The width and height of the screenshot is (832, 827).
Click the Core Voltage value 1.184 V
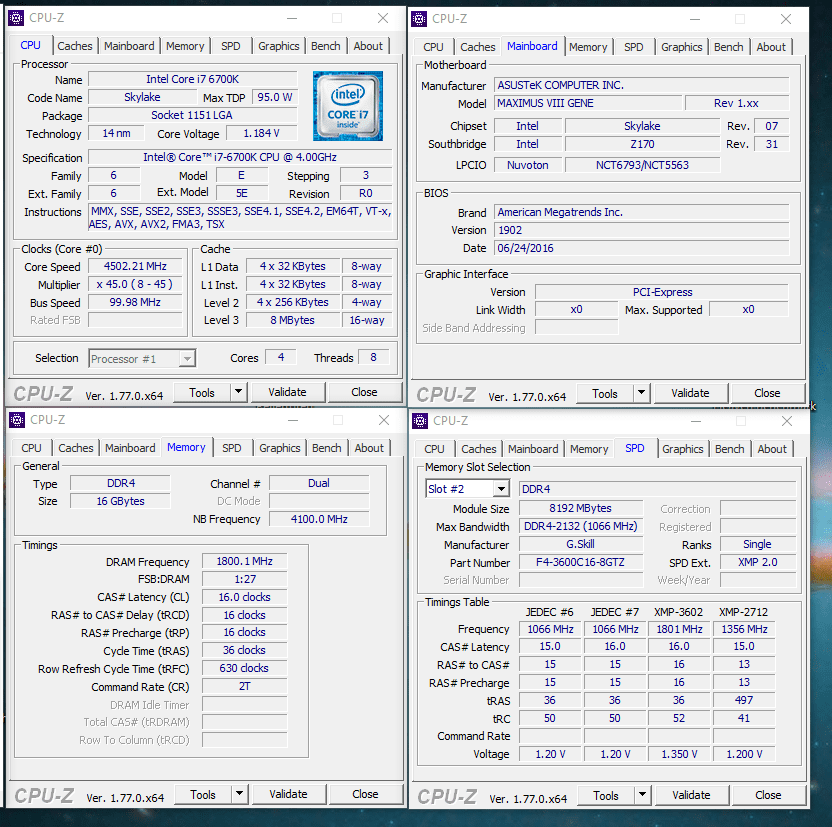point(262,133)
